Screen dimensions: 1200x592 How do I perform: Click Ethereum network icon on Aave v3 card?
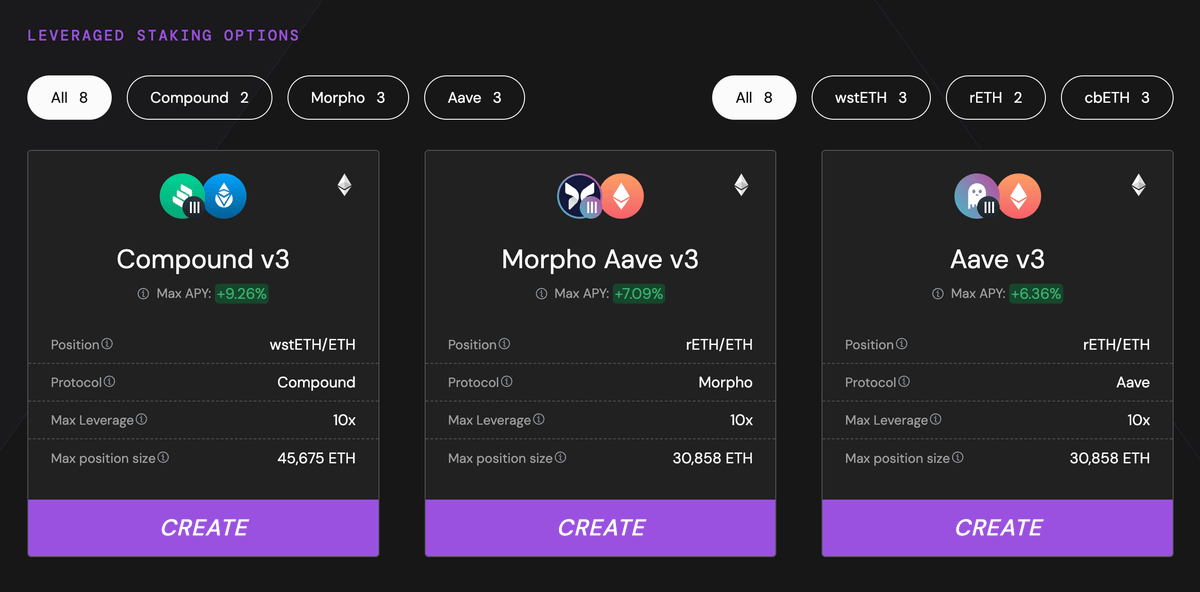1138,185
